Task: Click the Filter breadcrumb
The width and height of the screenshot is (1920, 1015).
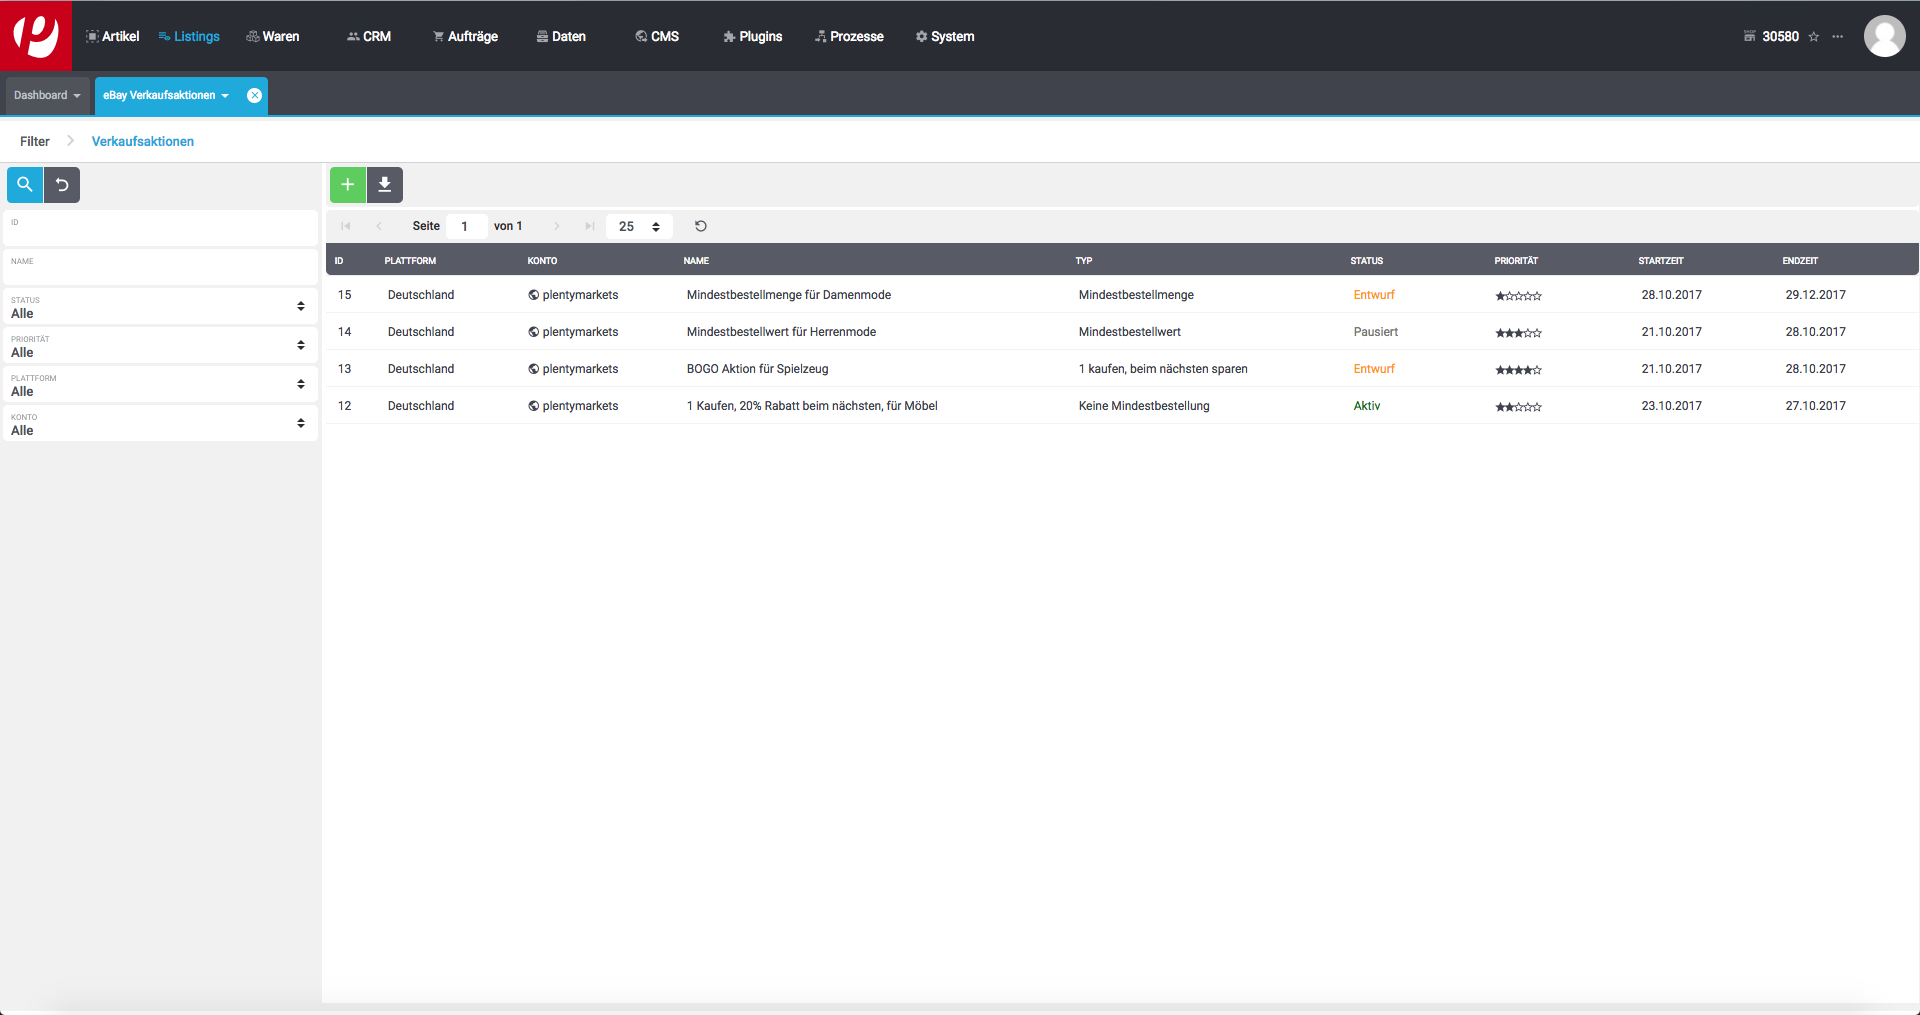Action: [35, 141]
